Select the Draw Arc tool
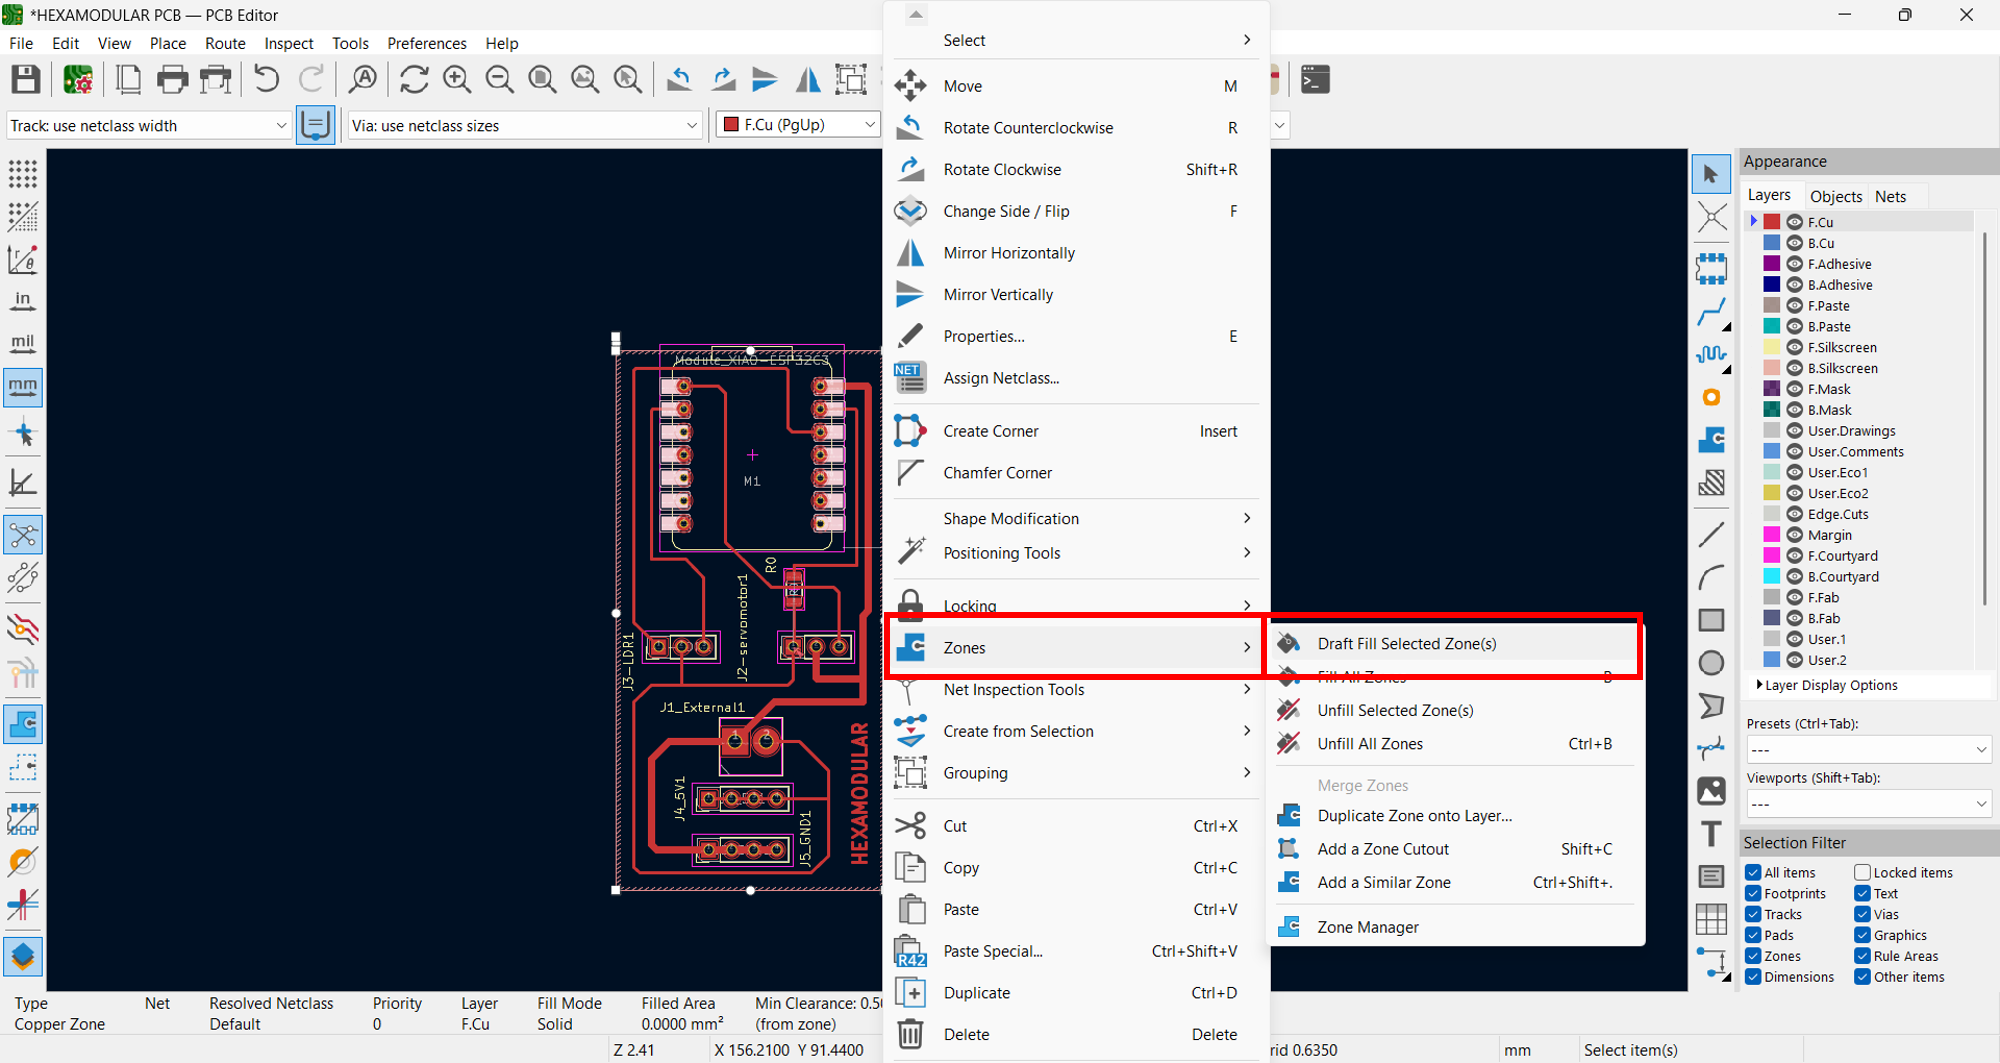Viewport: 2000px width, 1063px height. pyautogui.click(x=1711, y=577)
